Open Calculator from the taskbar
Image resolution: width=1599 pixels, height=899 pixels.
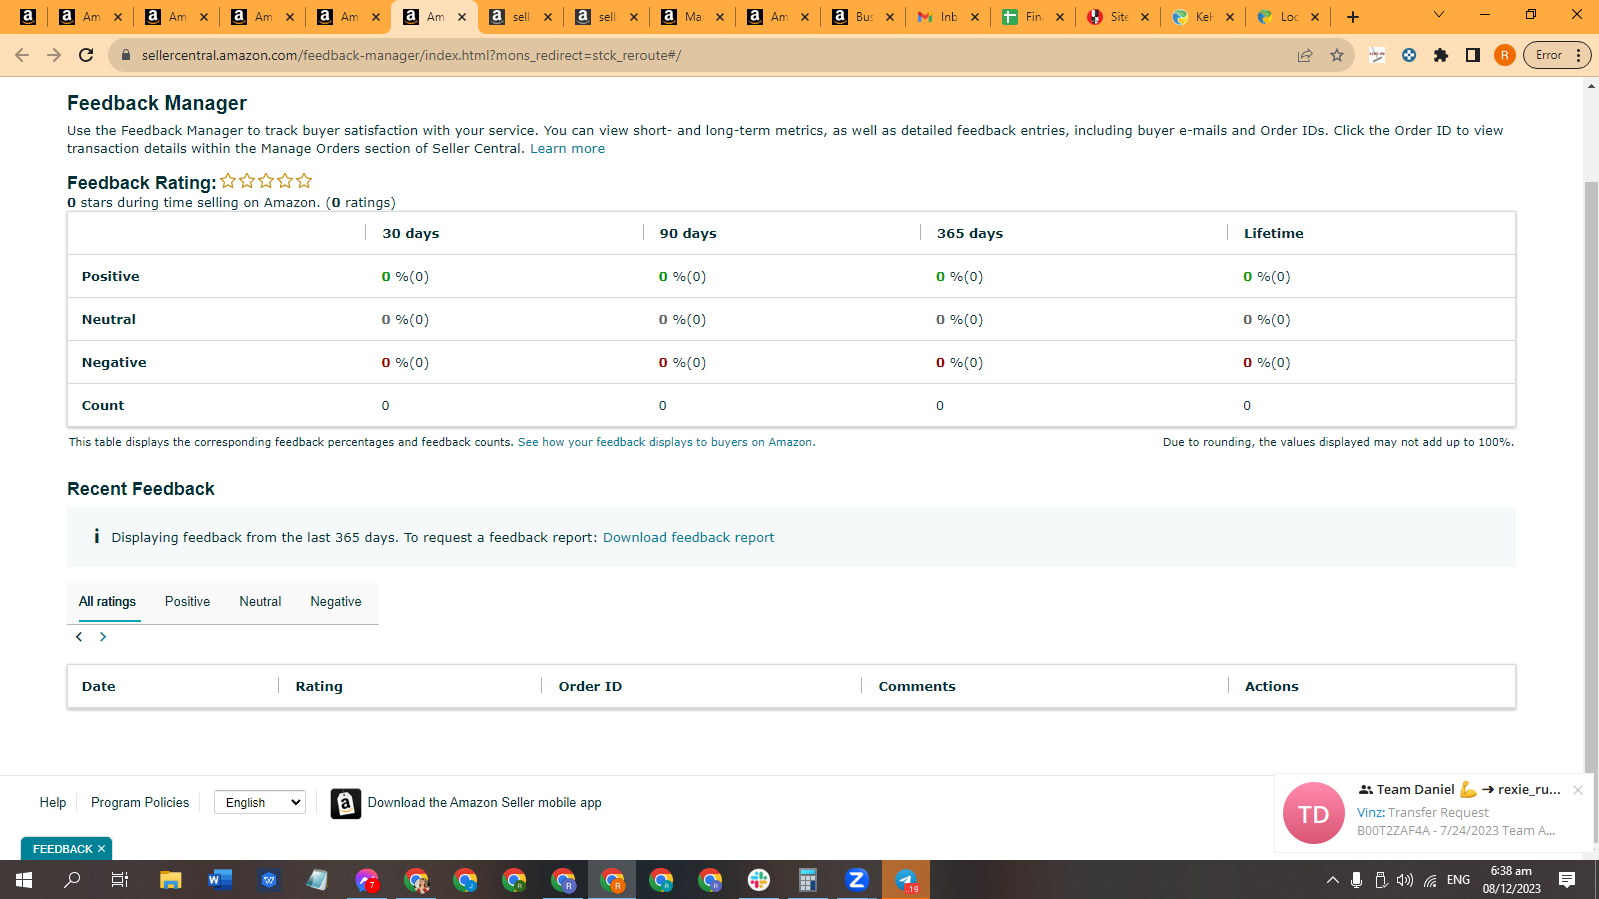808,880
